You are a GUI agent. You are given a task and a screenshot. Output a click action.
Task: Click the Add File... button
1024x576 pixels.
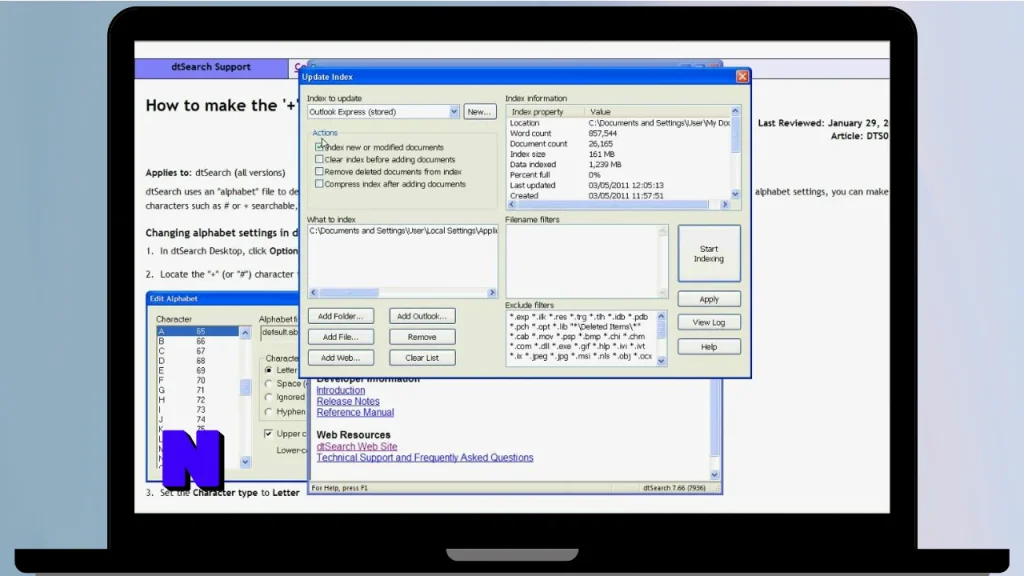(x=341, y=337)
